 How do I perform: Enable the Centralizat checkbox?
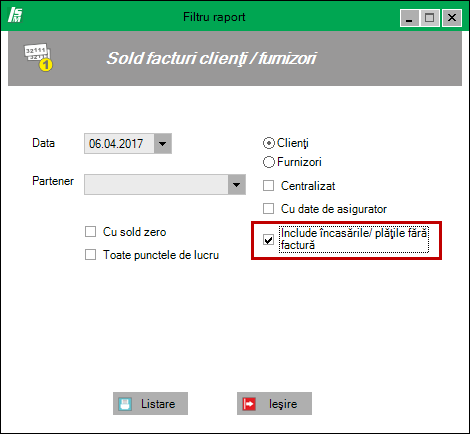pos(268,186)
